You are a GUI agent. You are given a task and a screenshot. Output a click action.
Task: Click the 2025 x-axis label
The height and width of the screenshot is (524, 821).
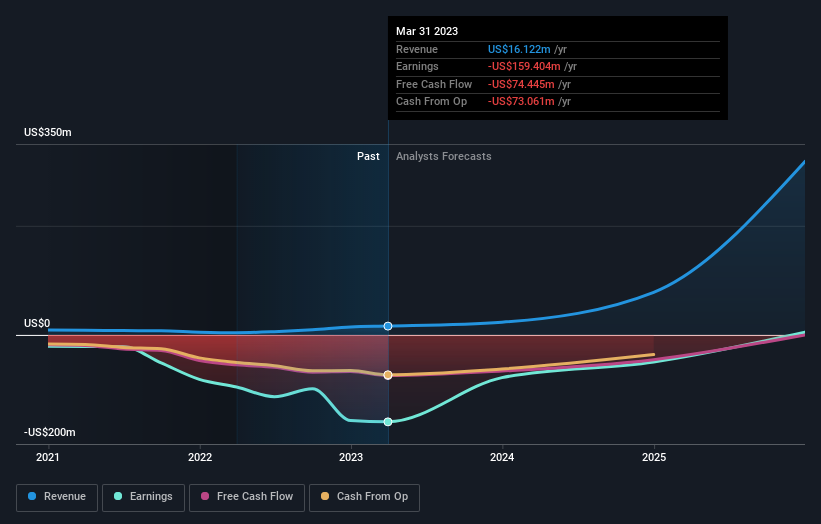(654, 457)
